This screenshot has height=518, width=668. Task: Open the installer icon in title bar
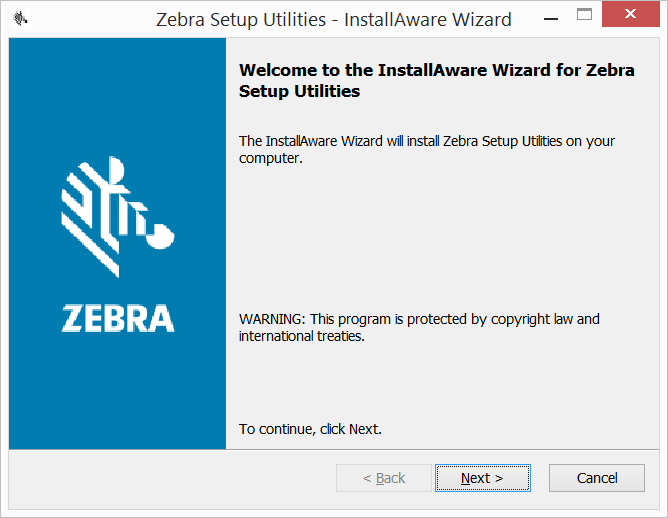(20, 19)
